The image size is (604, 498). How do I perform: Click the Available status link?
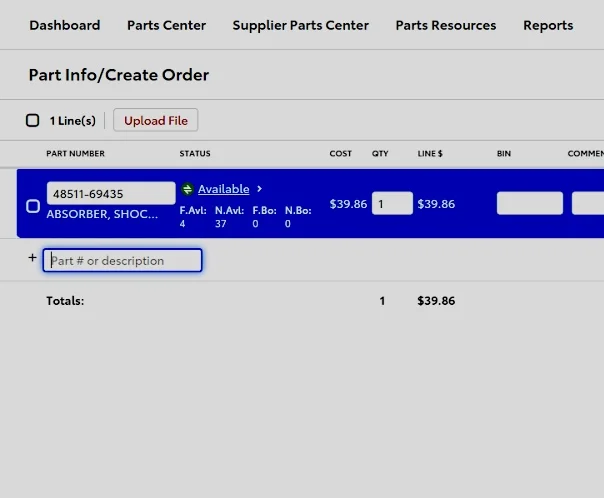(x=223, y=189)
